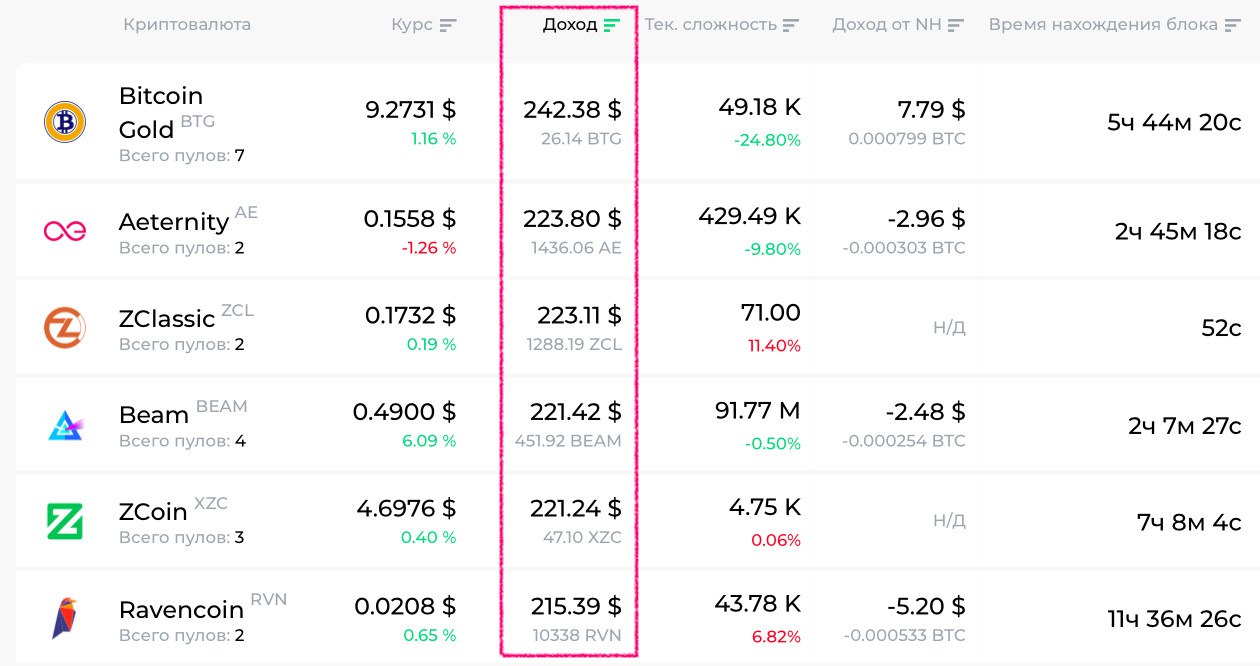Sort by Время нахождения блока icon
This screenshot has width=1260, height=666.
(1233, 25)
